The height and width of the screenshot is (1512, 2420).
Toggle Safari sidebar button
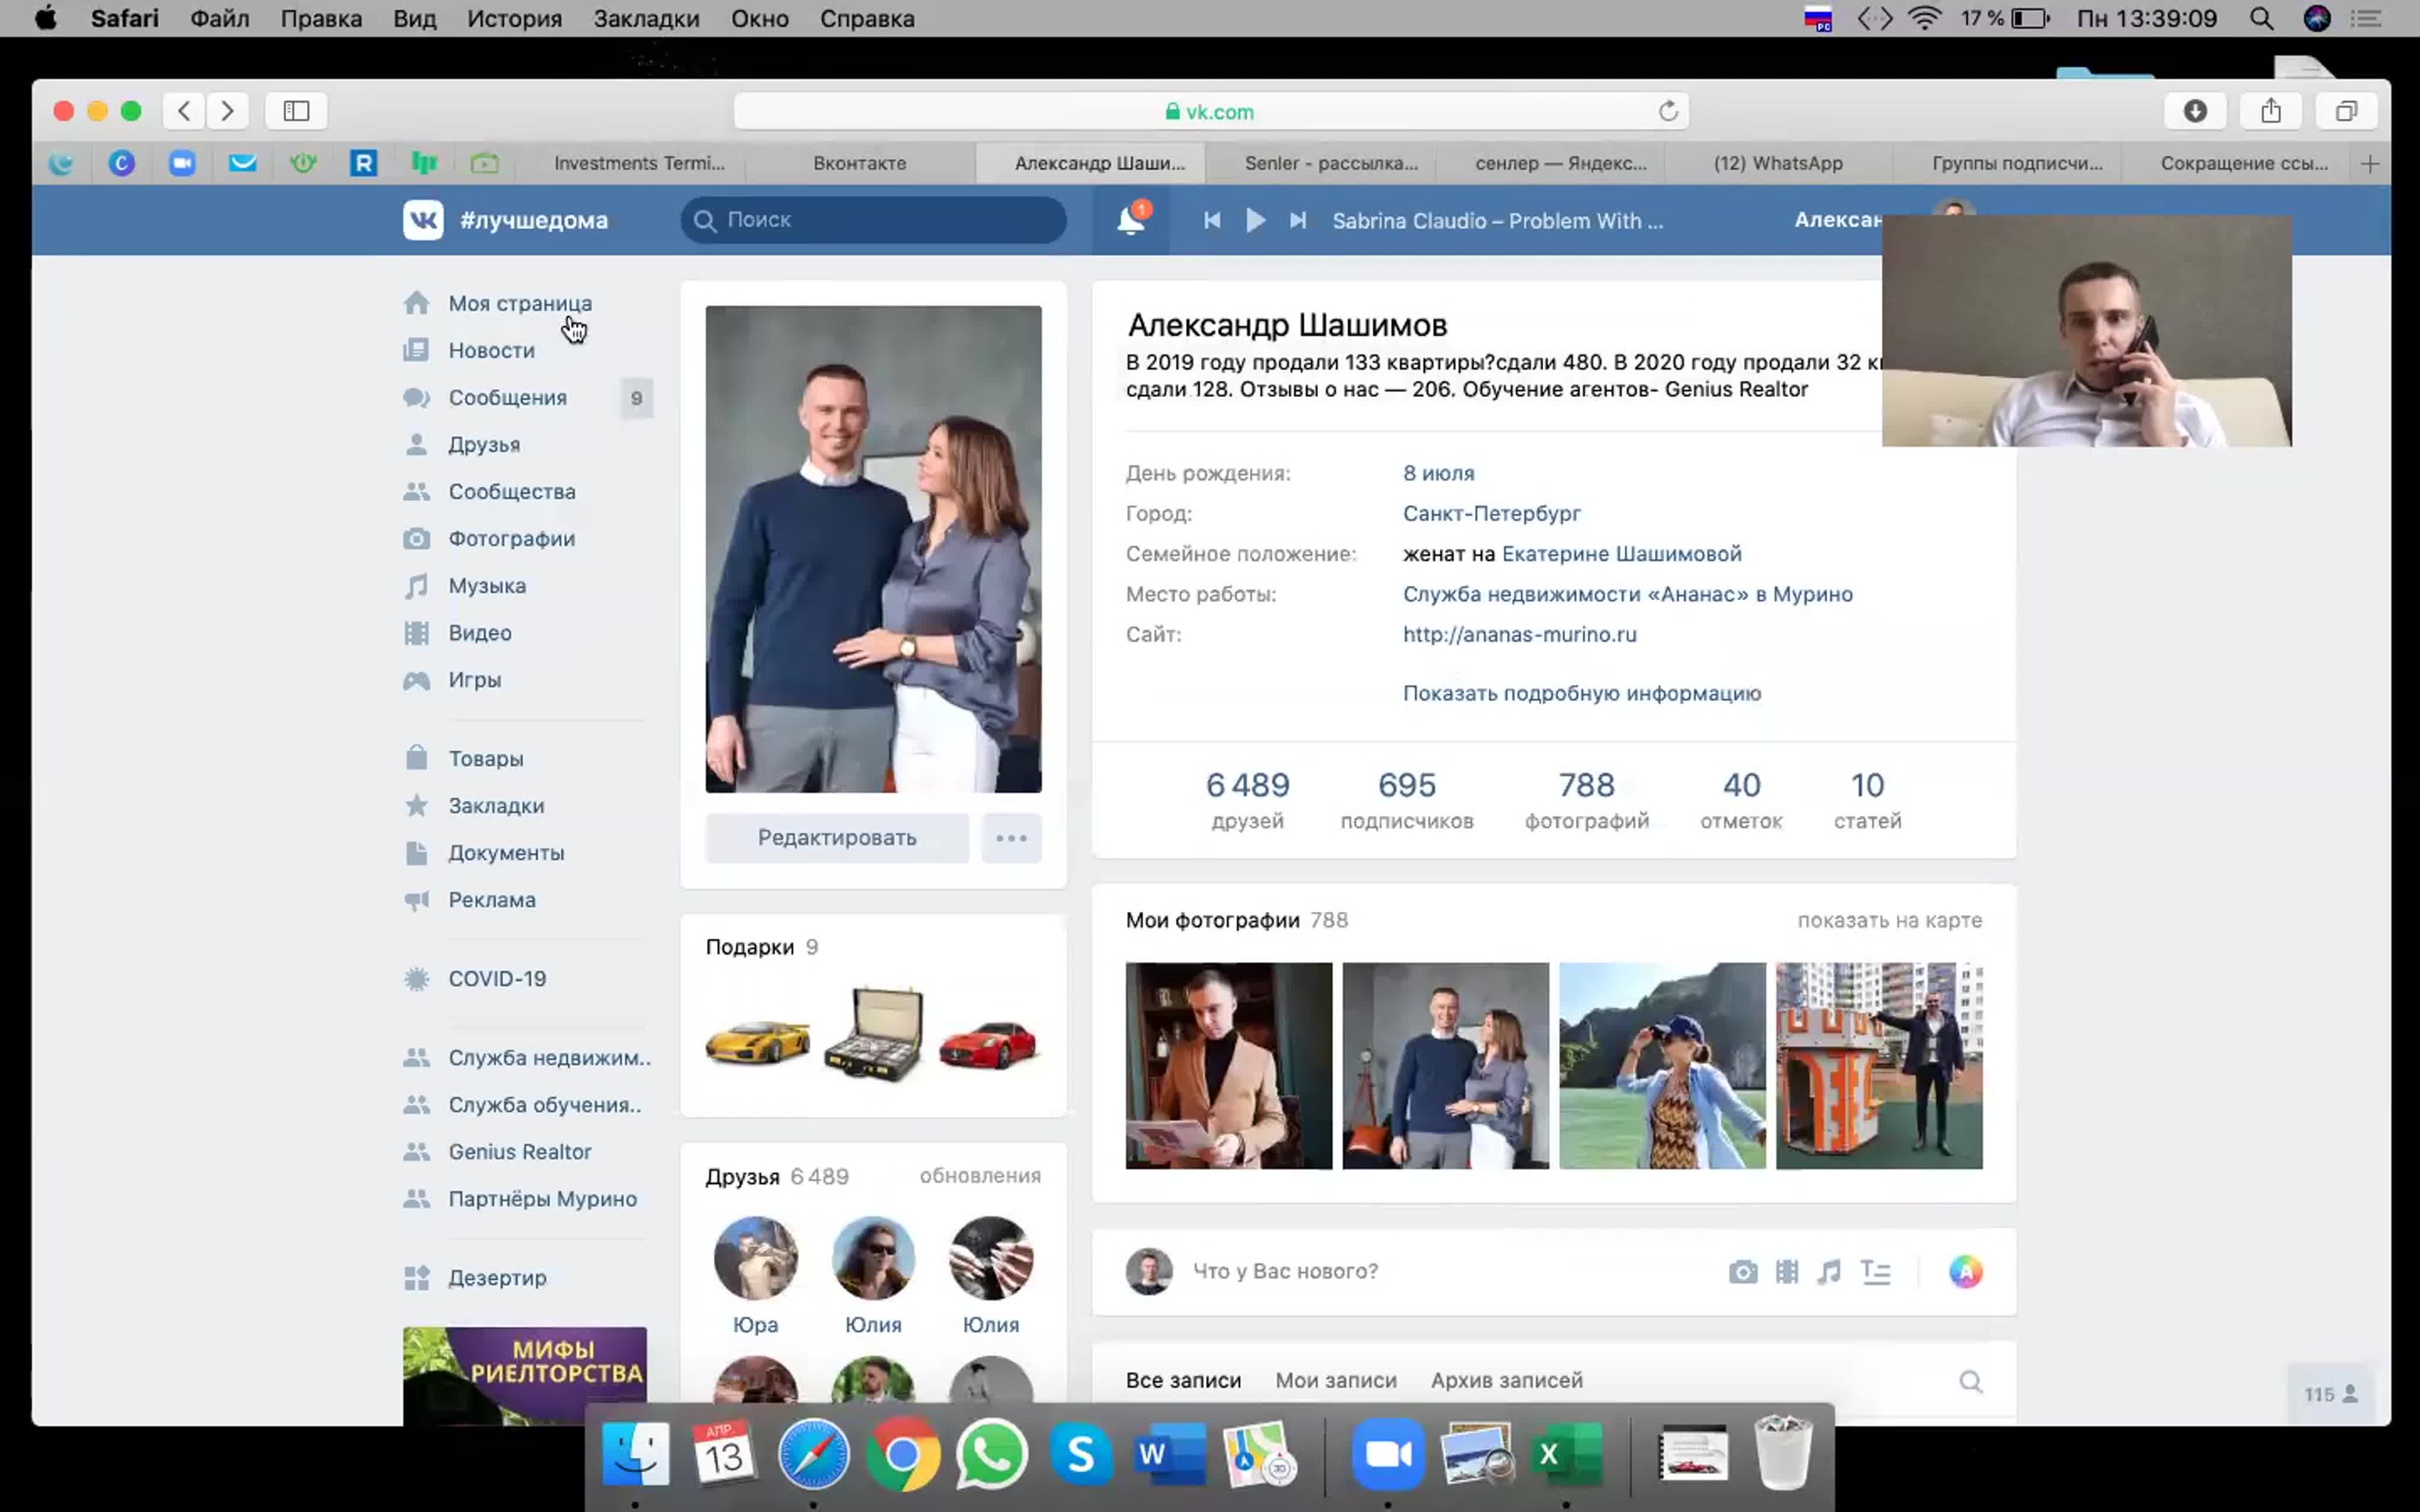click(296, 111)
